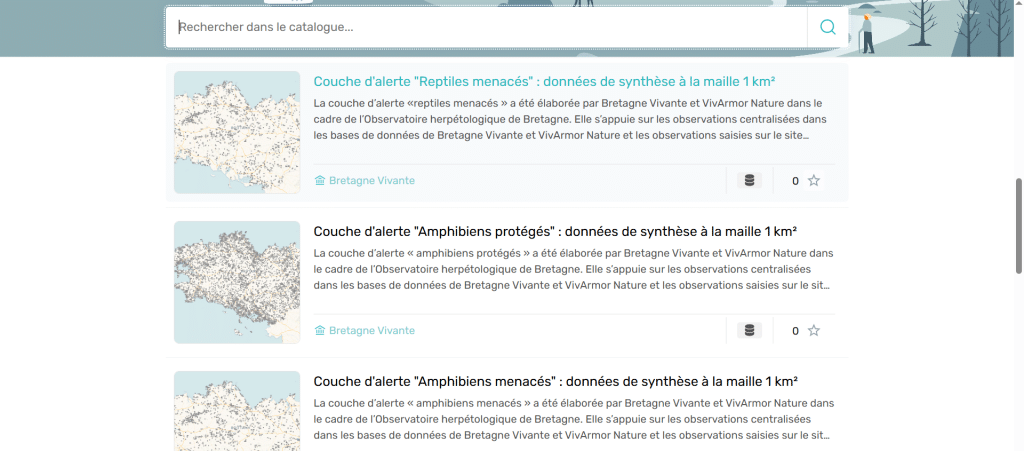Click database icon in Reptiles menacés card

pyautogui.click(x=749, y=181)
